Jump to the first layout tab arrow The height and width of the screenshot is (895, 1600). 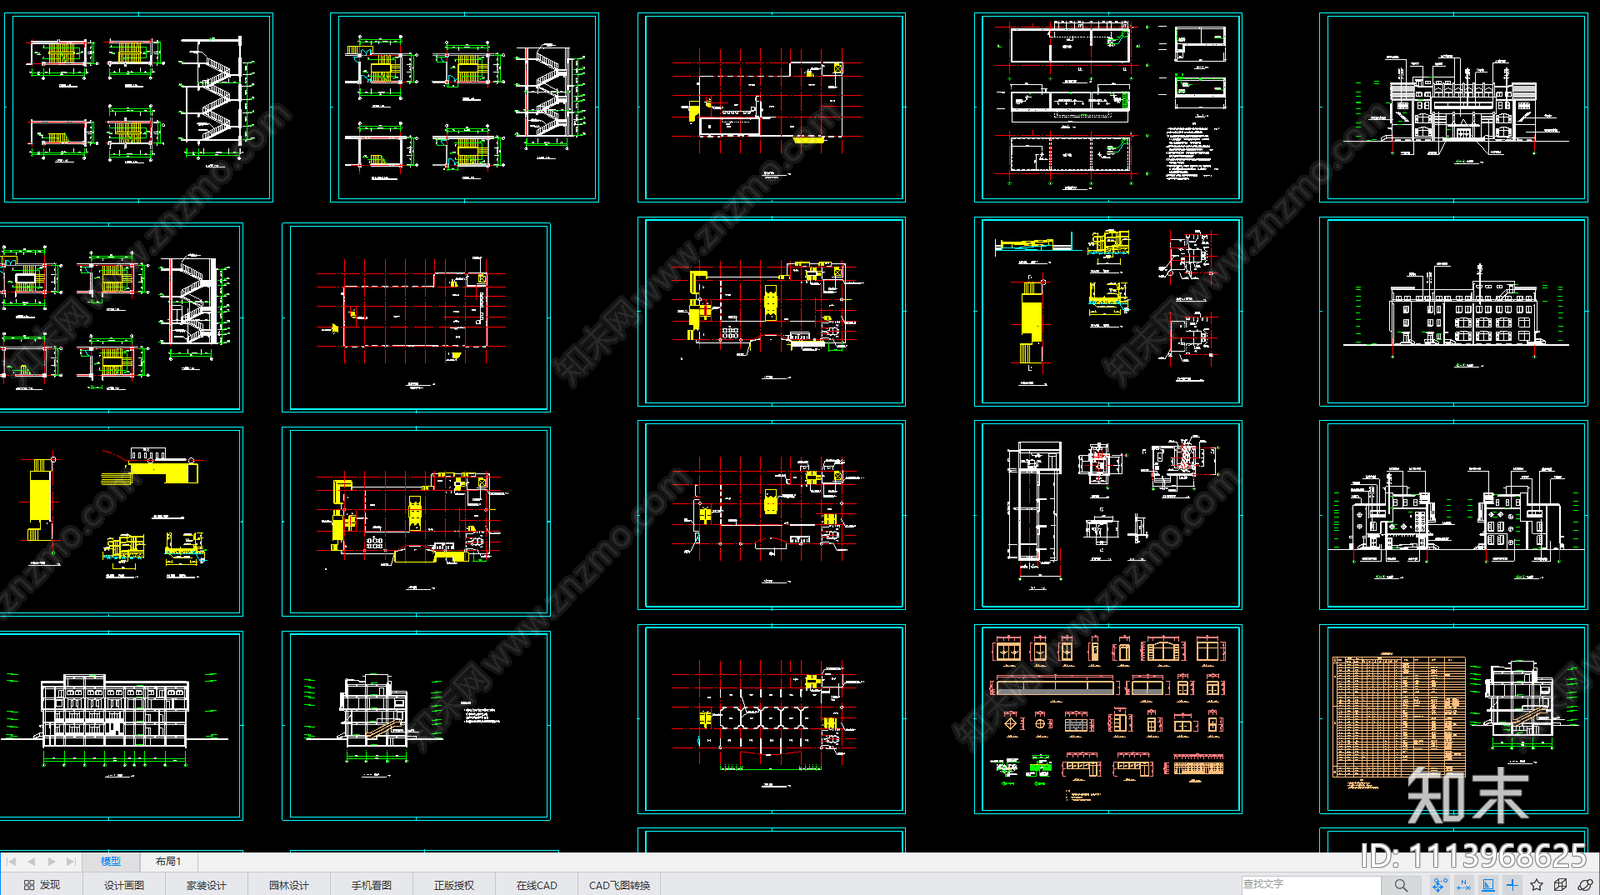[12, 861]
